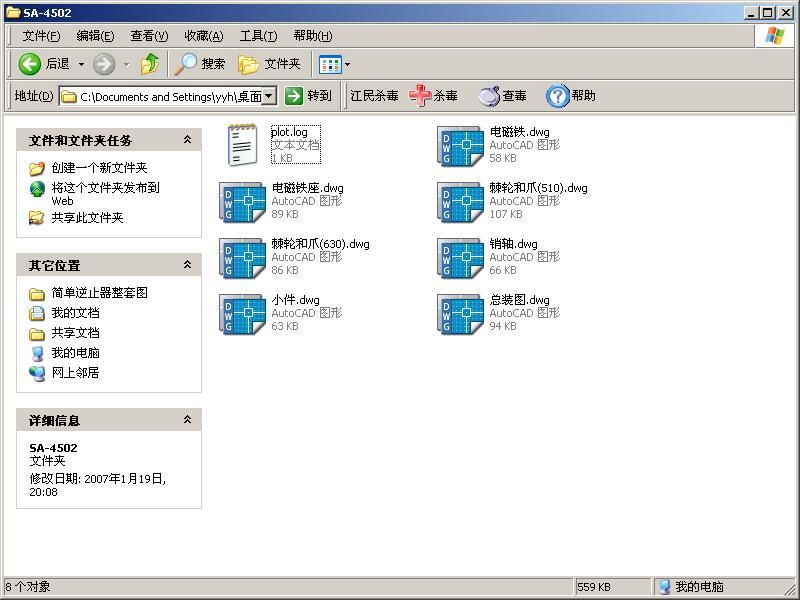The image size is (800, 600).
Task: Open the 编辑(E) menu
Action: click(95, 36)
